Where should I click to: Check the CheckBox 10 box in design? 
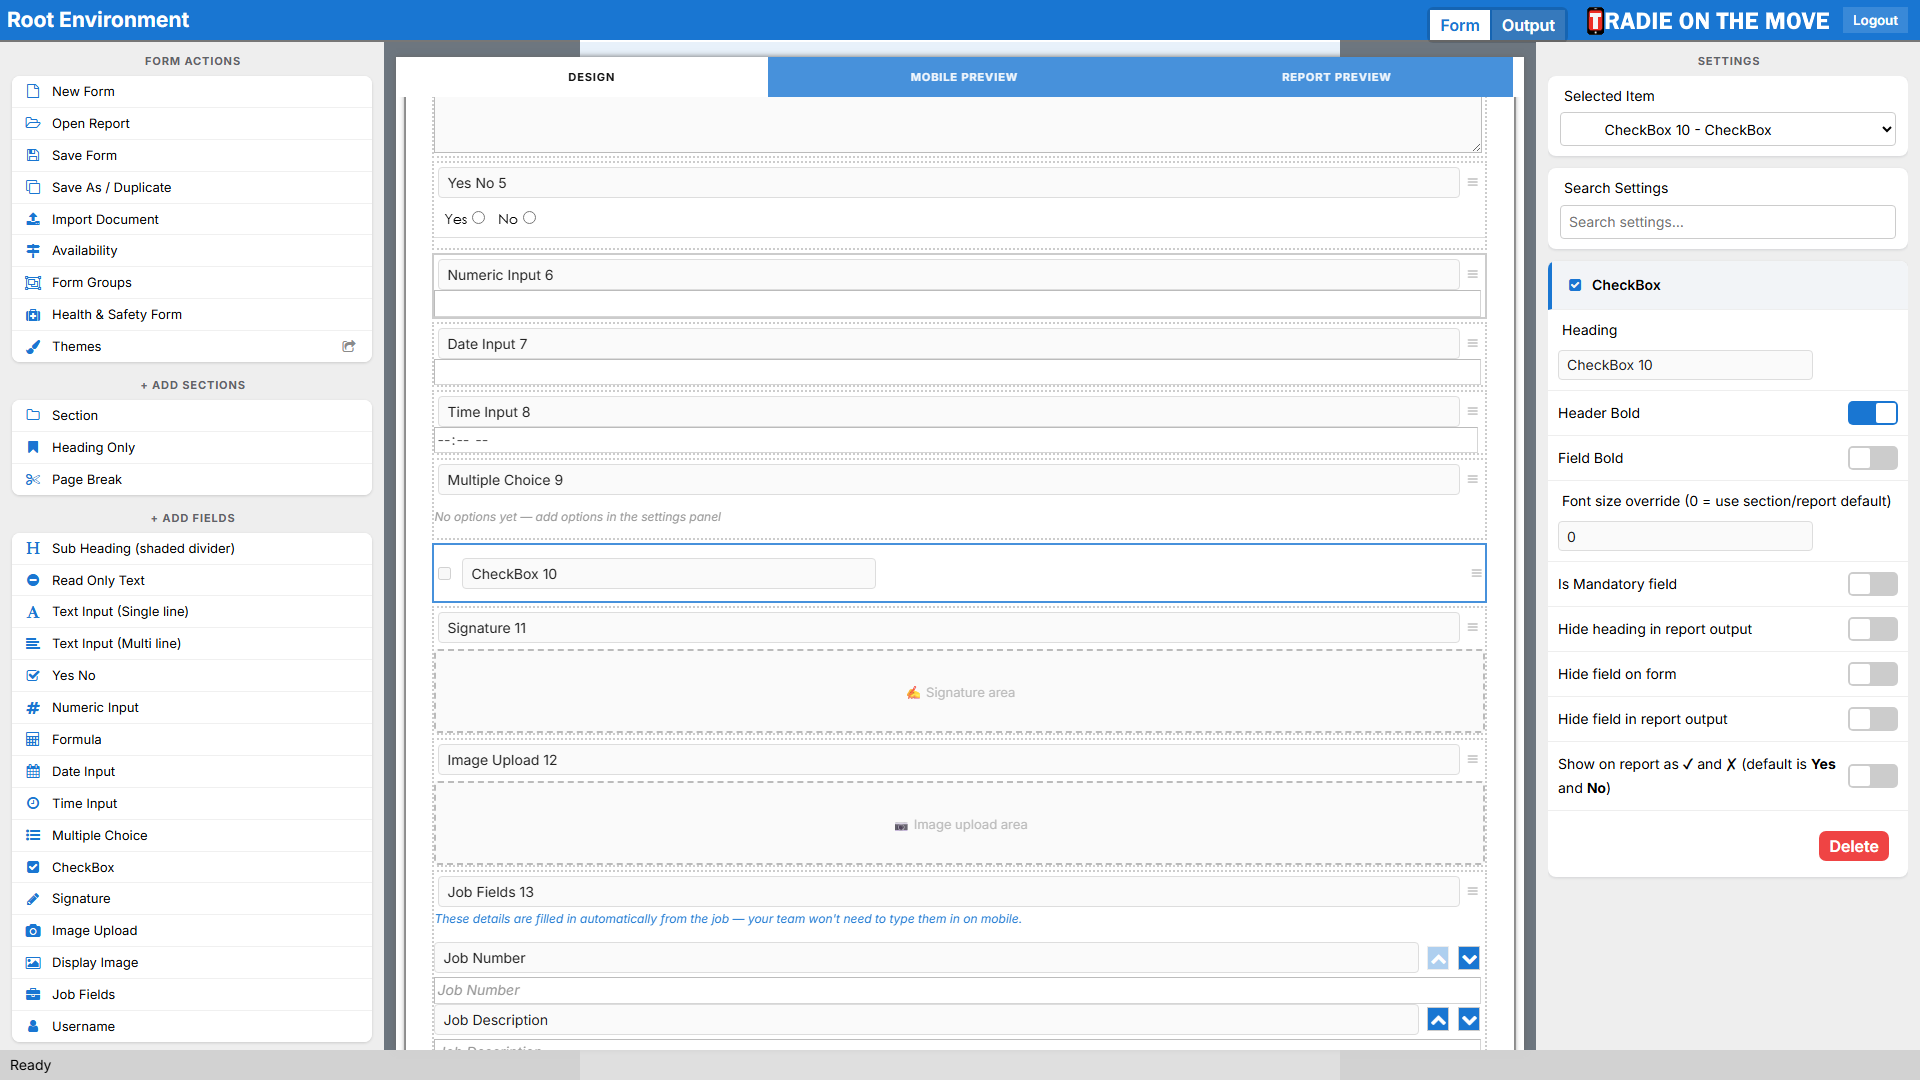(x=445, y=574)
